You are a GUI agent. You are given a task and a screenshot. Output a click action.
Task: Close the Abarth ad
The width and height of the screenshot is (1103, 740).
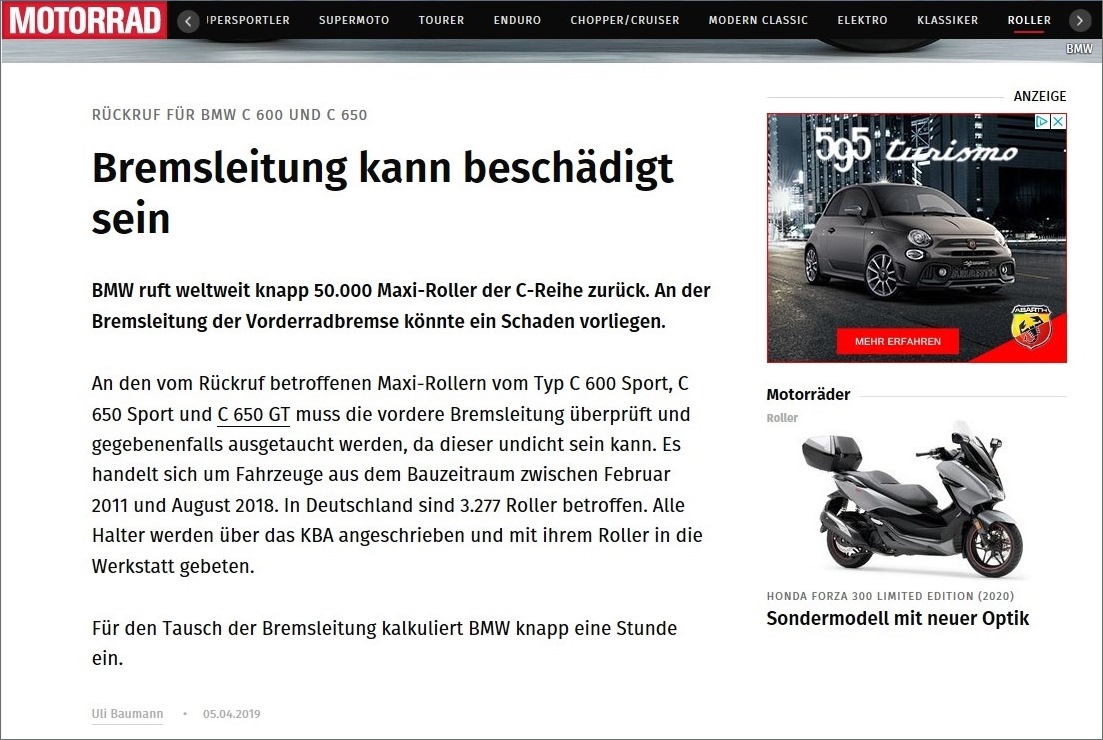pyautogui.click(x=1058, y=121)
